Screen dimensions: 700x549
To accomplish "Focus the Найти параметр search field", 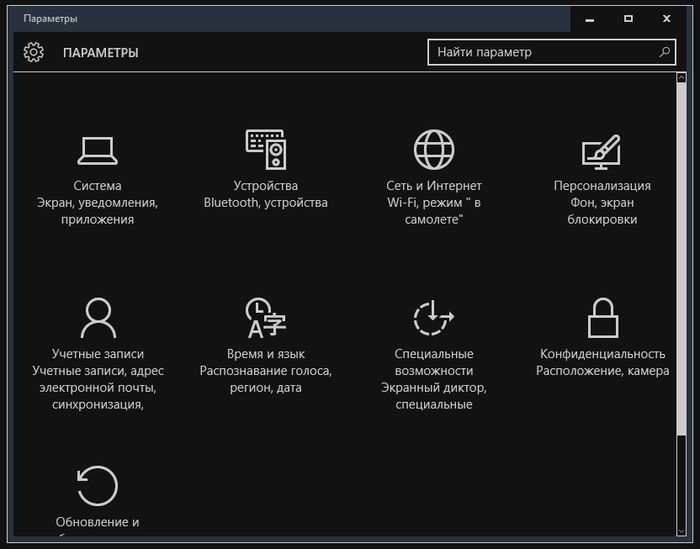I will coord(545,52).
